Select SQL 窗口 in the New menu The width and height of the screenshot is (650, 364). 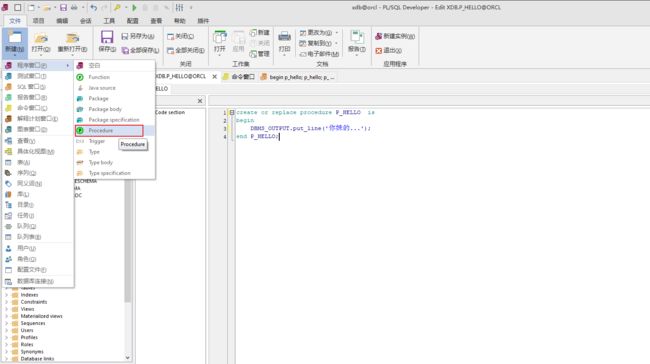[38, 87]
